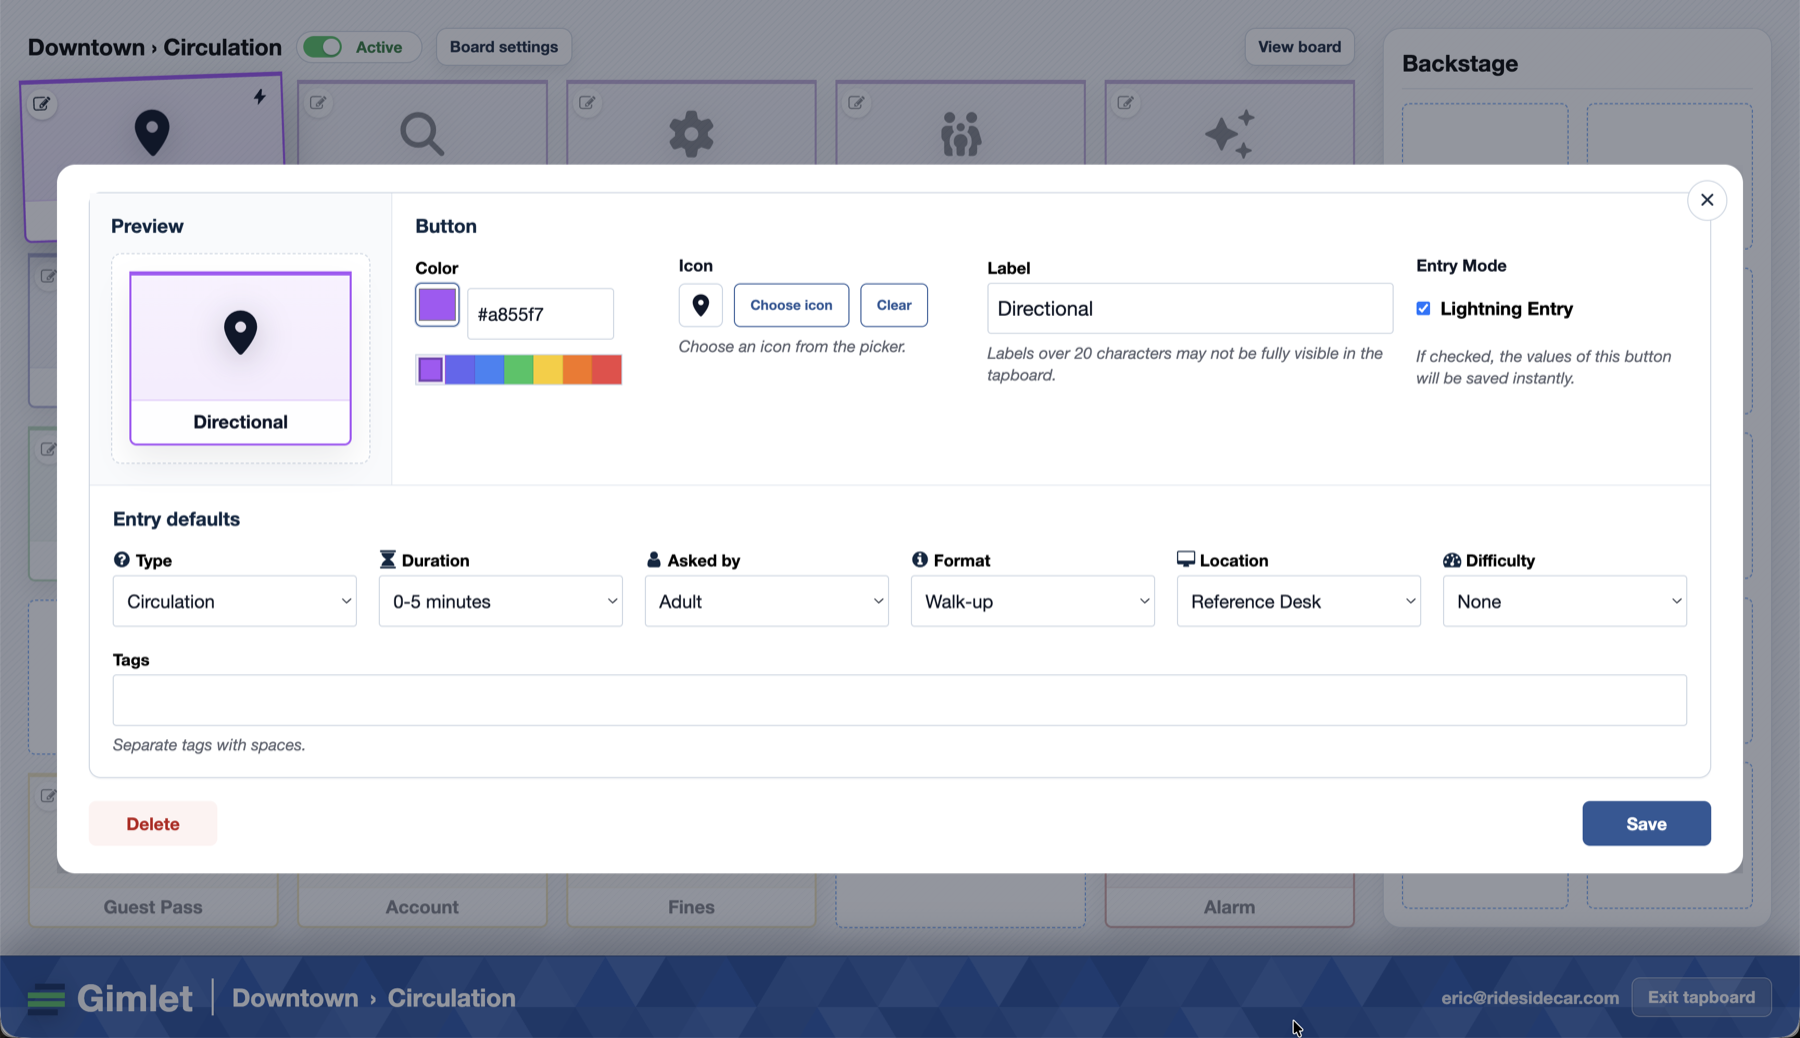Open the Type dropdown showing Circulation
Image resolution: width=1800 pixels, height=1038 pixels.
pos(235,601)
